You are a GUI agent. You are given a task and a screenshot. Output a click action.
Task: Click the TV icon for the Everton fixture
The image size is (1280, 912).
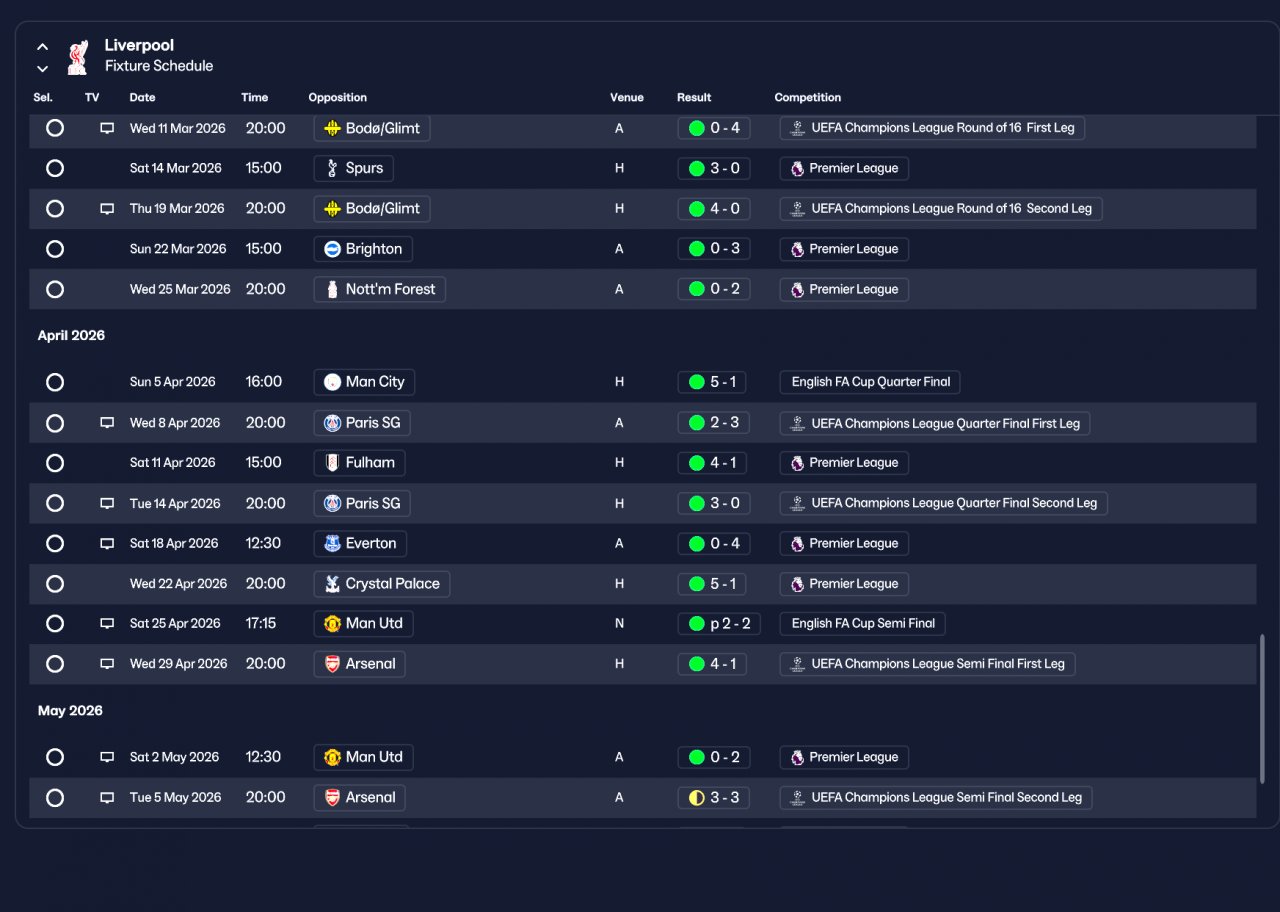tap(107, 544)
